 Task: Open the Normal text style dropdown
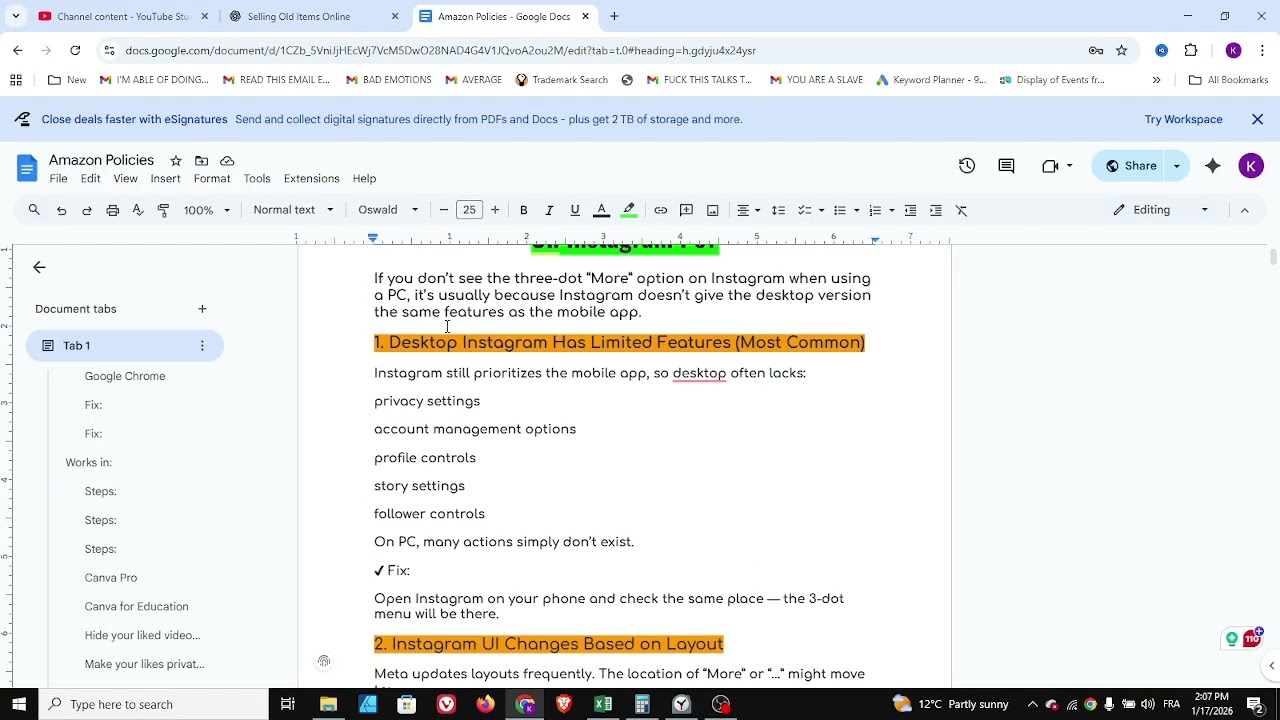(x=293, y=210)
